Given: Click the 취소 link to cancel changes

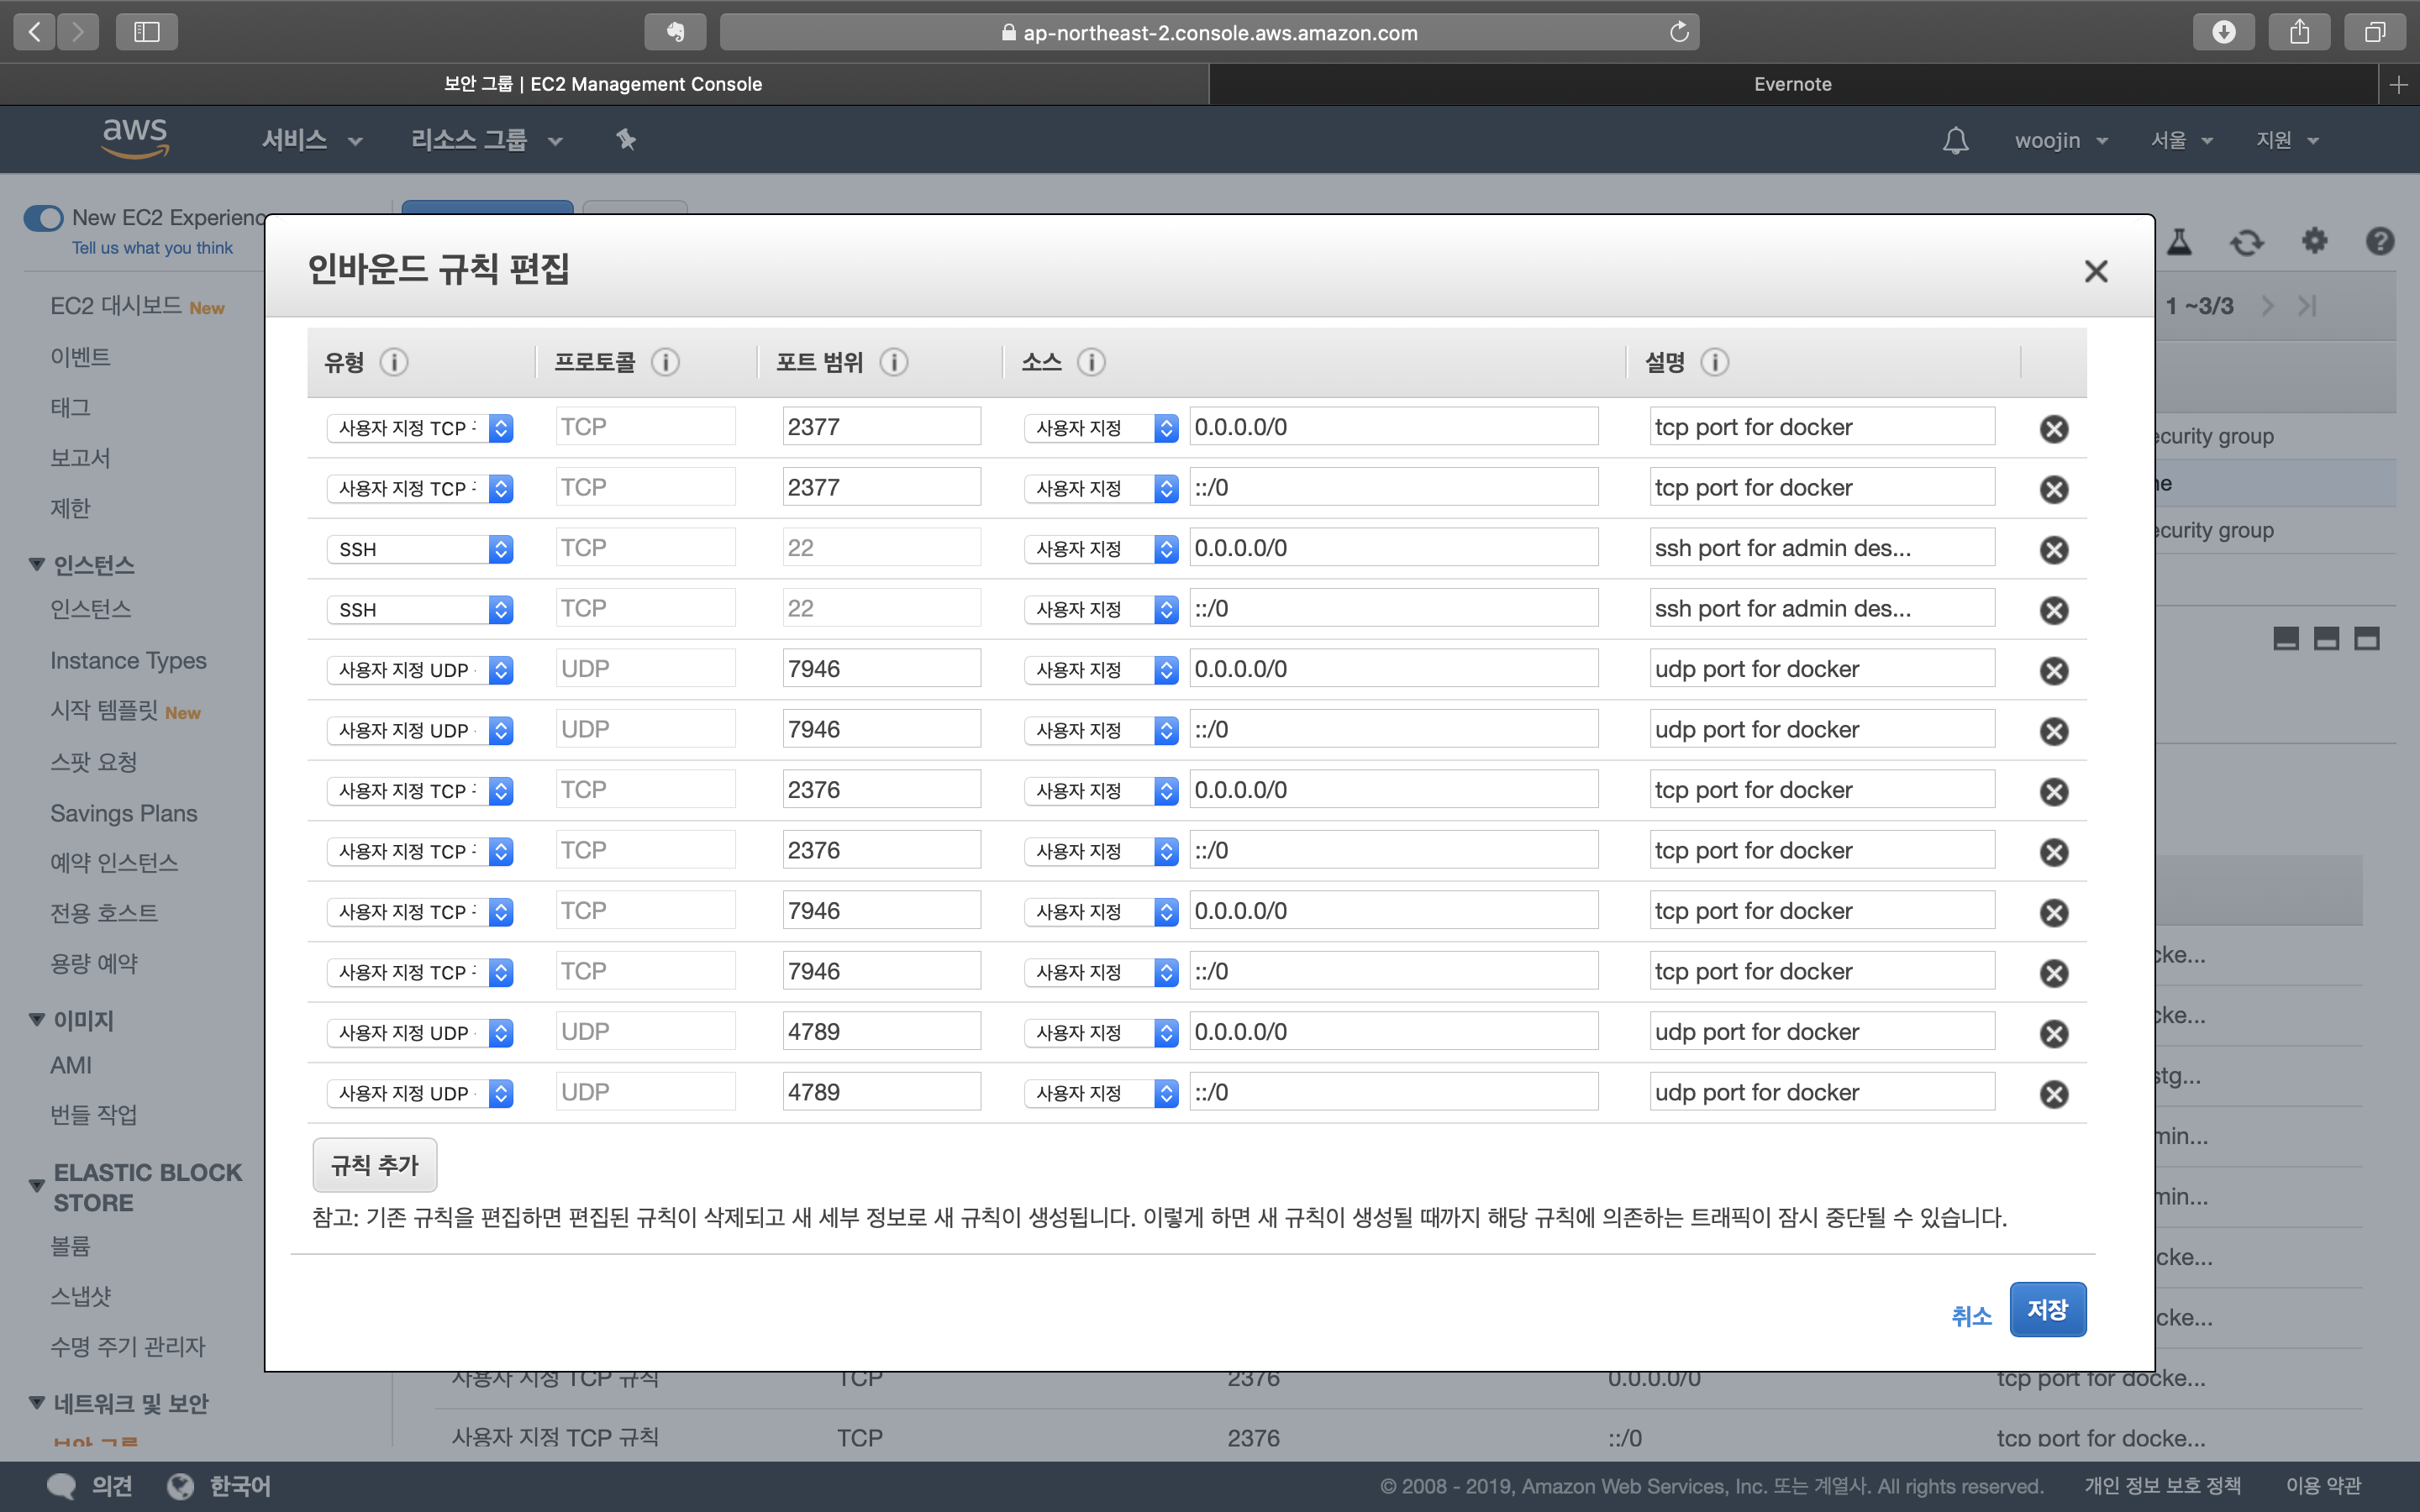Looking at the screenshot, I should [x=1972, y=1310].
